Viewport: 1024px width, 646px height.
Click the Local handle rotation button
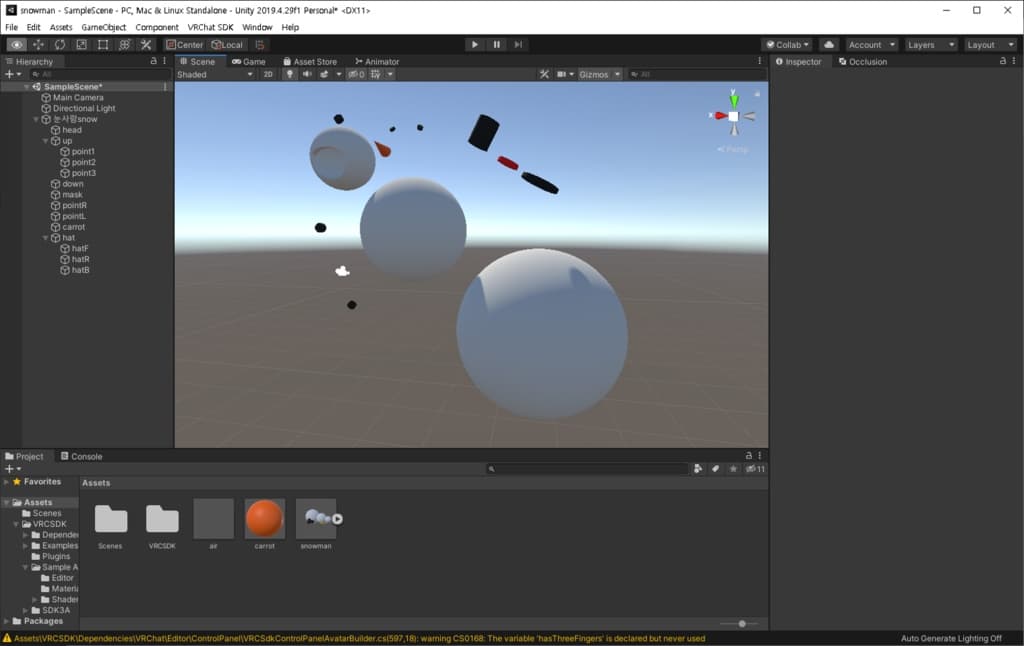coord(227,45)
